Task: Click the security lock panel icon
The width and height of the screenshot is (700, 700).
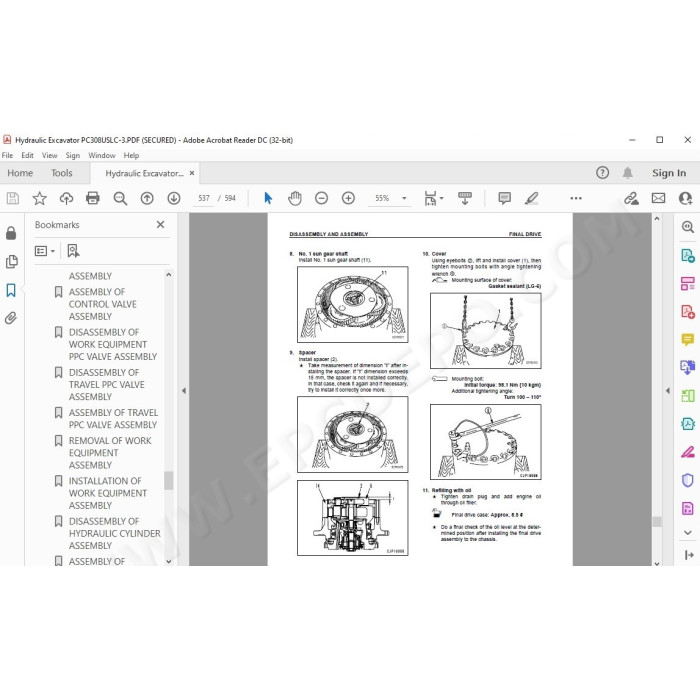Action: [x=11, y=233]
